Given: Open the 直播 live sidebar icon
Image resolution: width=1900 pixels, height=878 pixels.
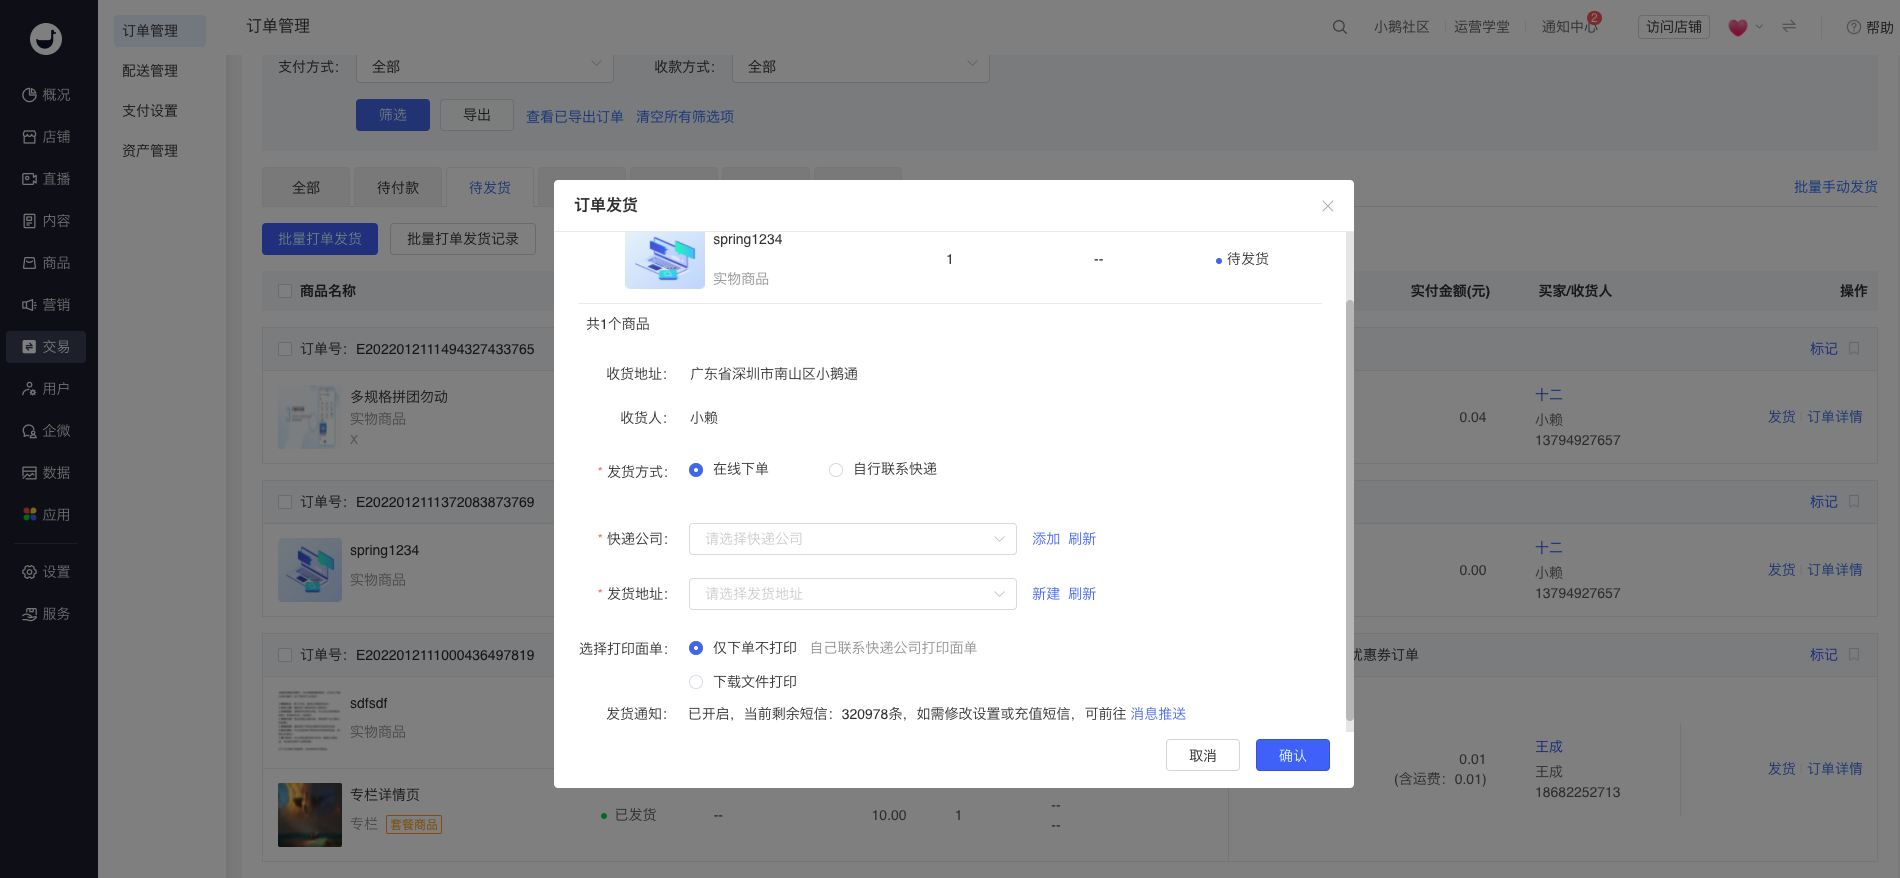Looking at the screenshot, I should (x=30, y=179).
